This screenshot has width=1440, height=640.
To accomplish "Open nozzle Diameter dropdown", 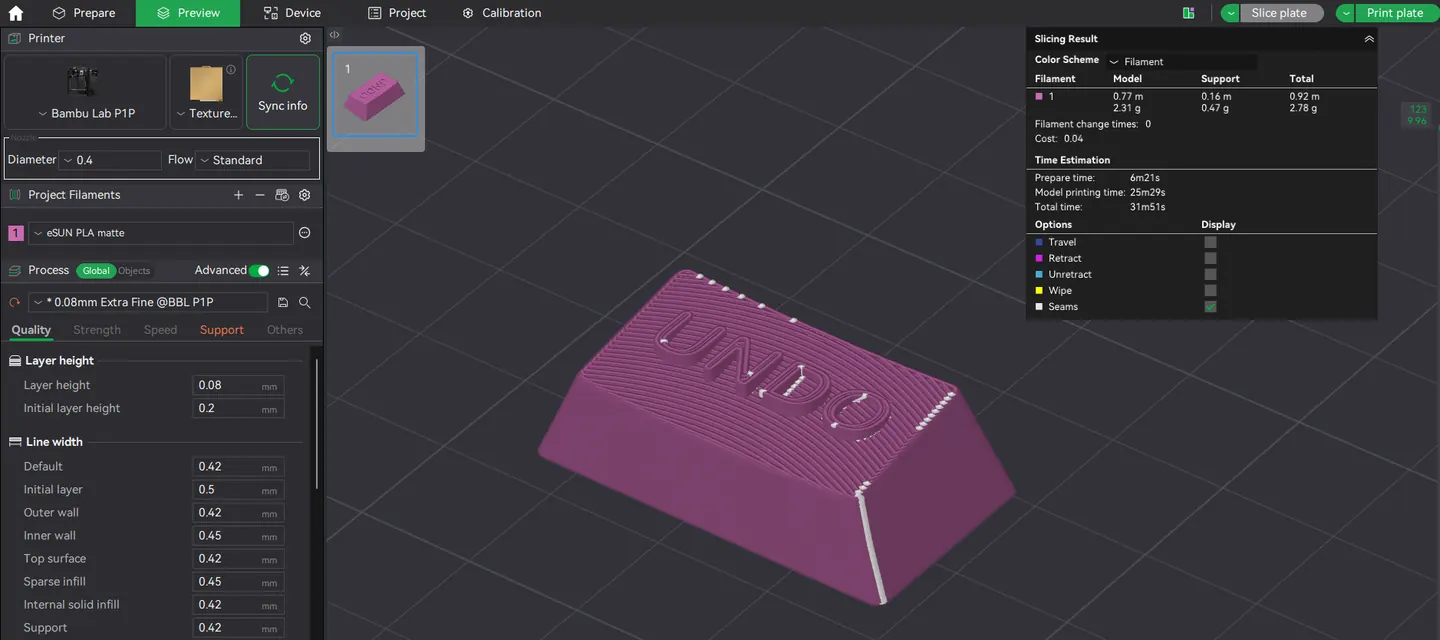I will (x=110, y=160).
